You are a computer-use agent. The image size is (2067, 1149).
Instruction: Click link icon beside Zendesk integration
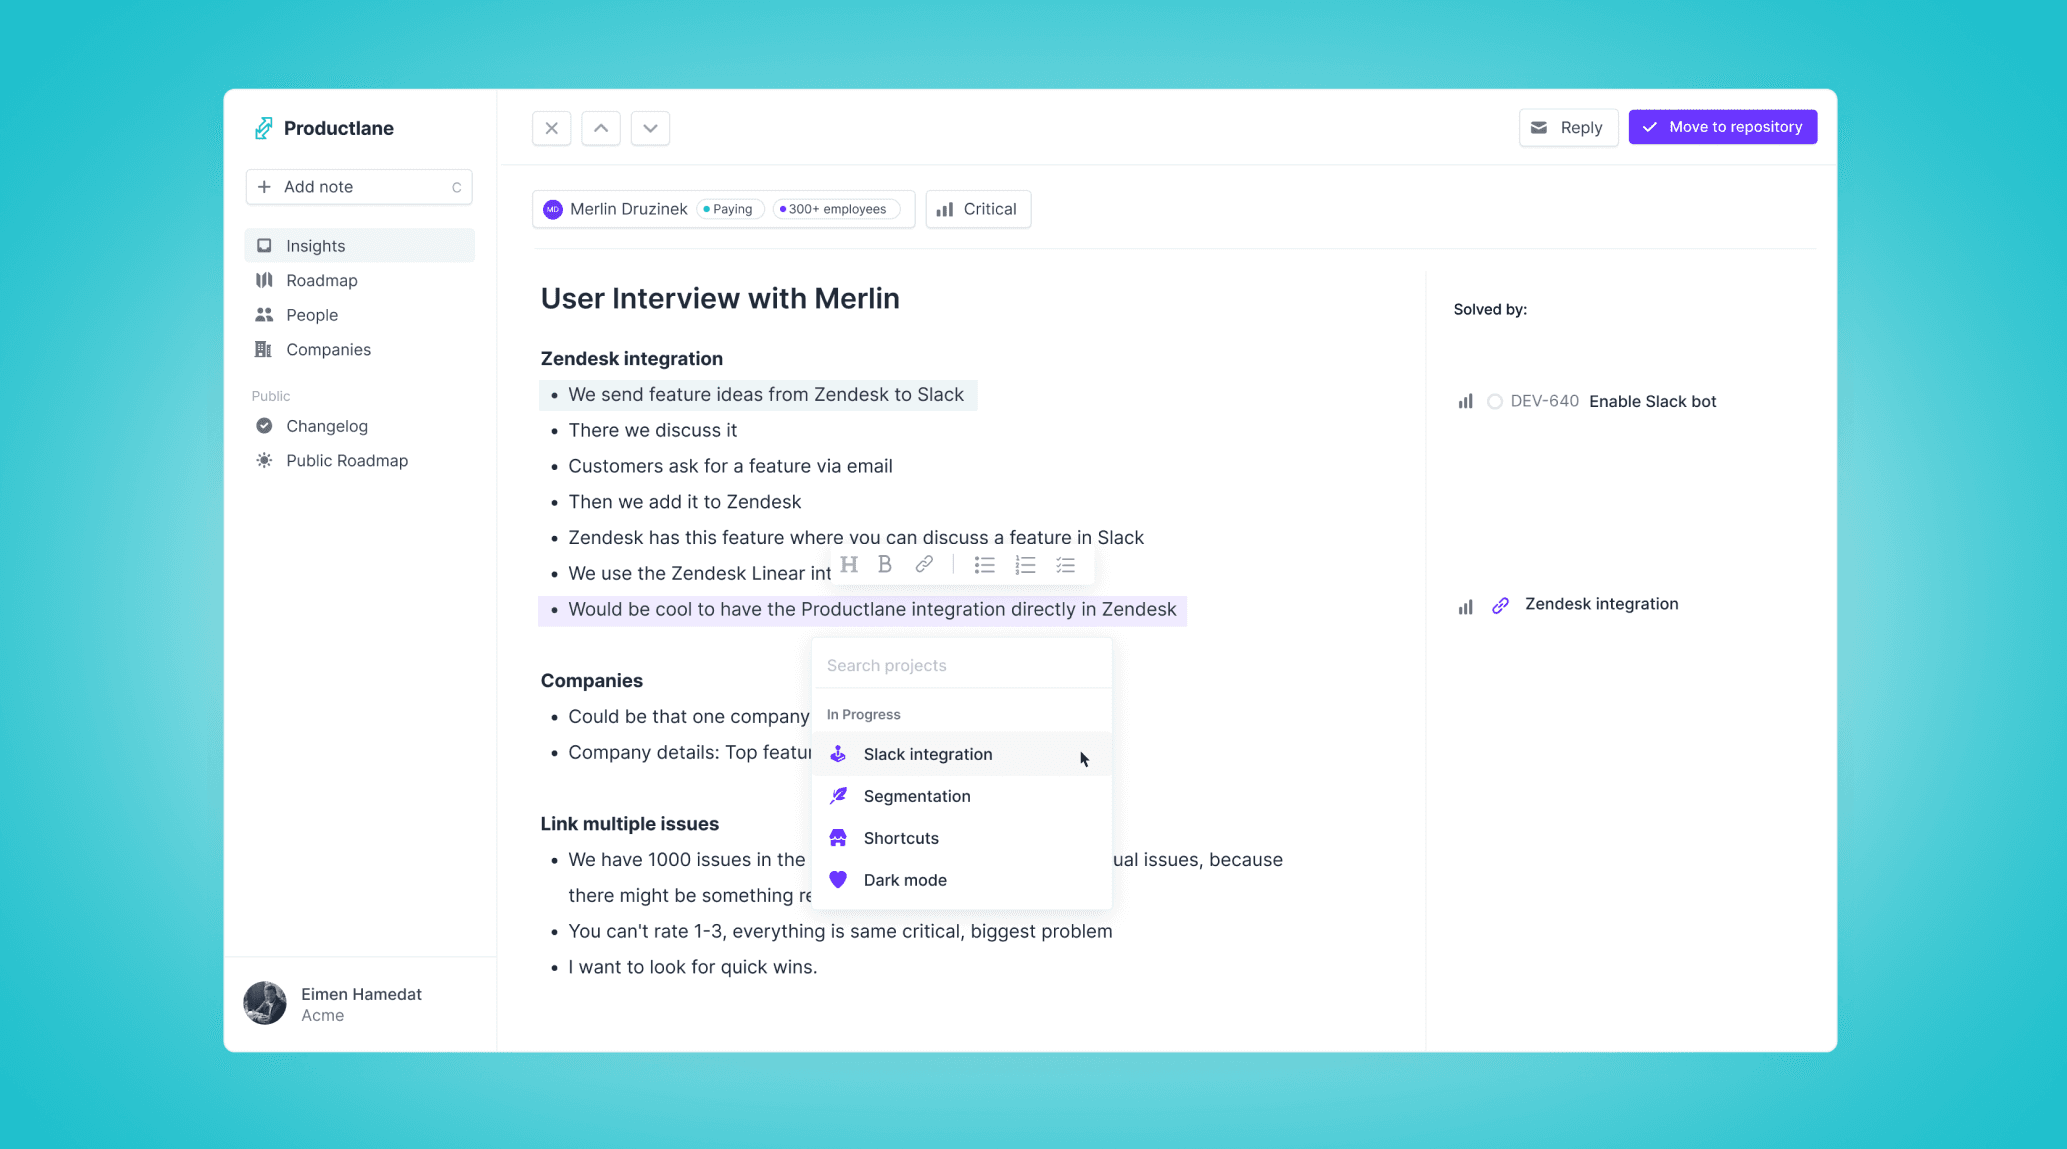pyautogui.click(x=1500, y=606)
